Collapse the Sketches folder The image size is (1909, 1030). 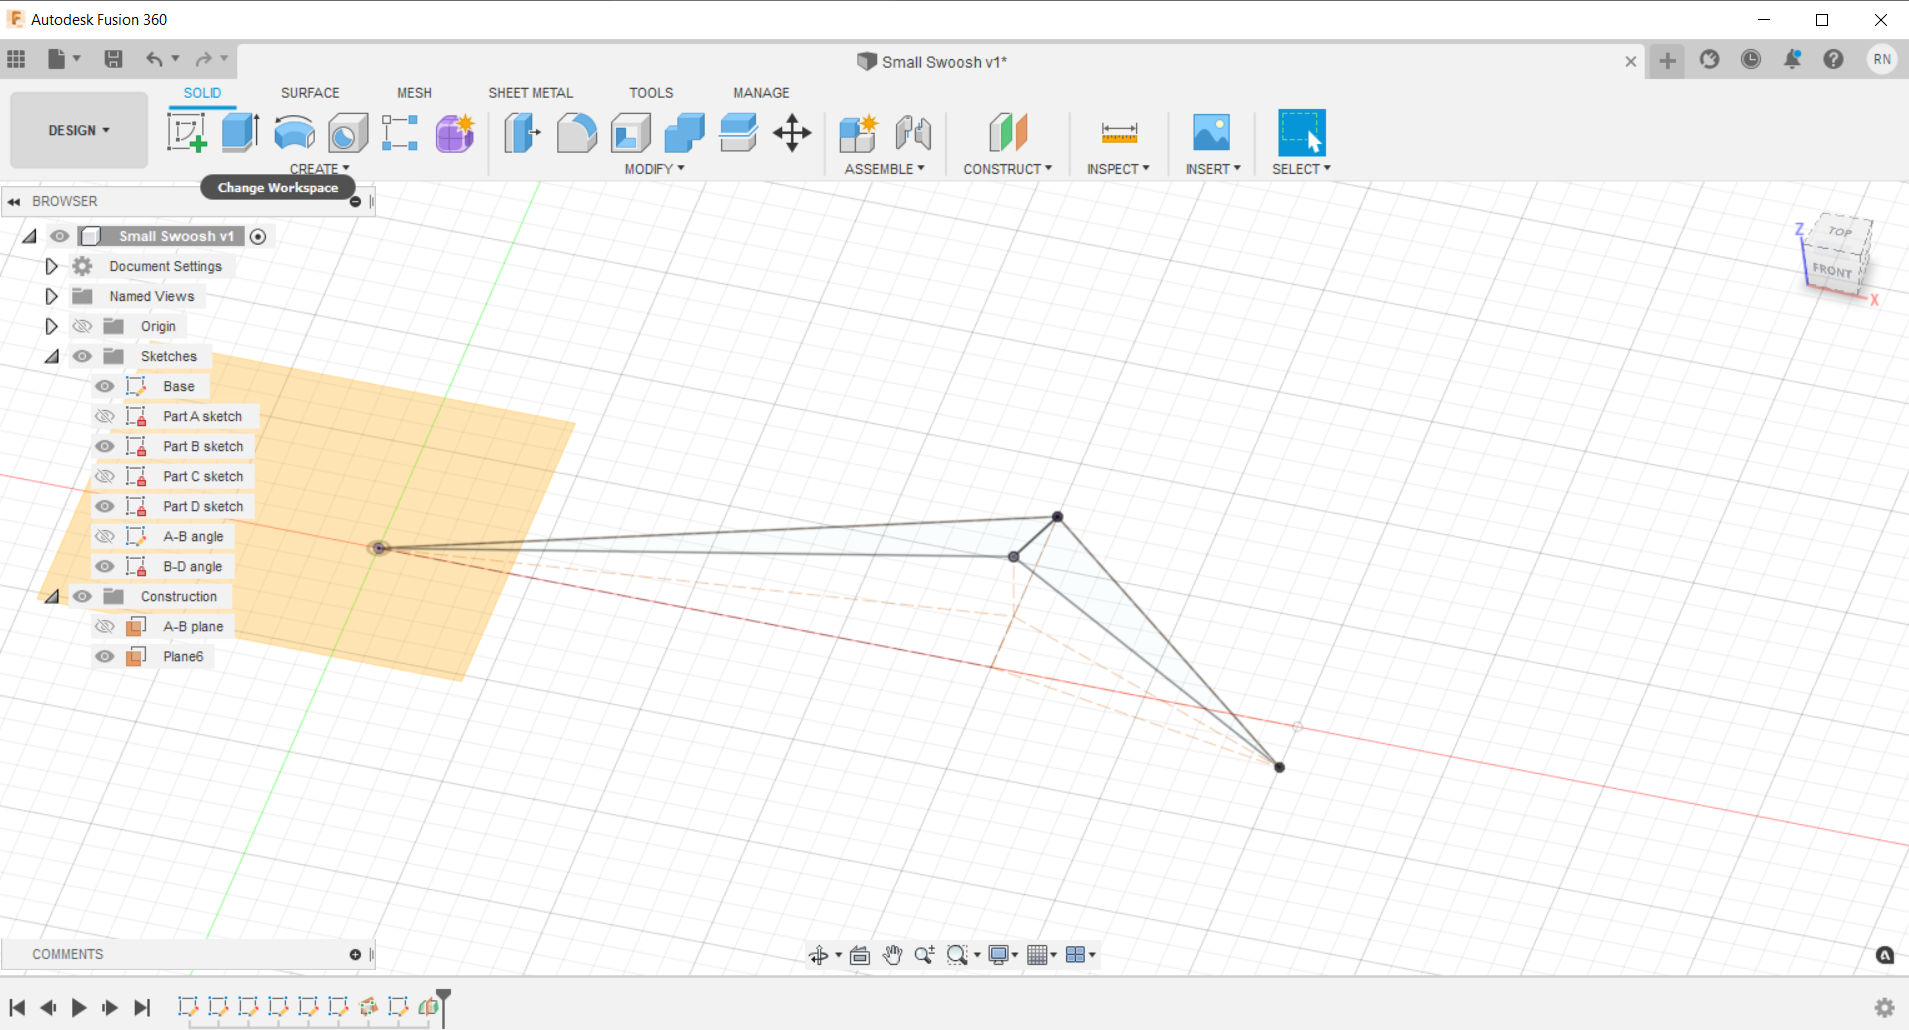tap(52, 356)
